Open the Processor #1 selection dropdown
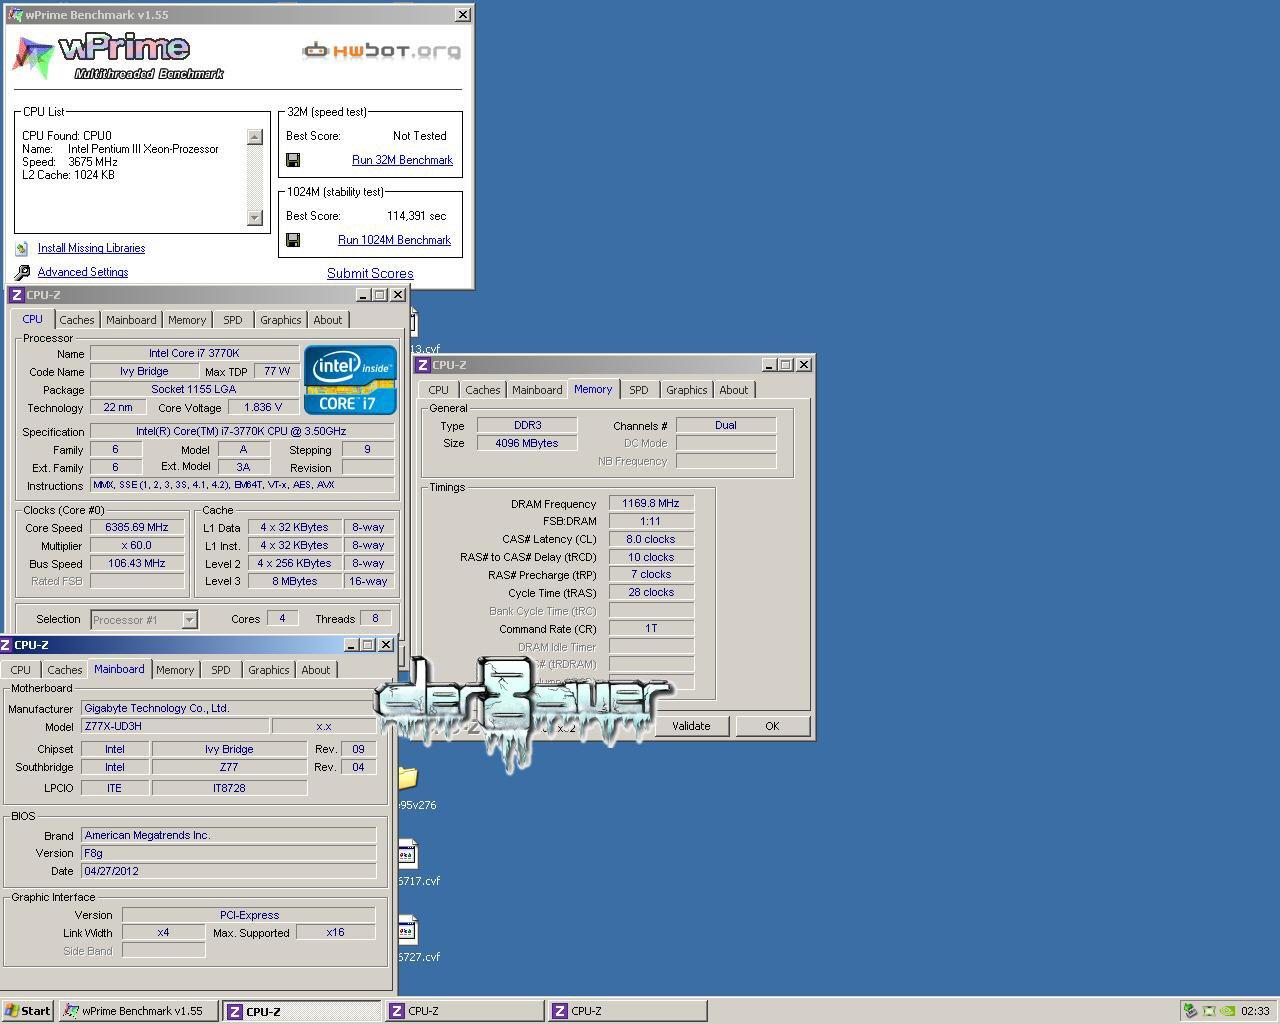The image size is (1280, 1024). (x=188, y=620)
